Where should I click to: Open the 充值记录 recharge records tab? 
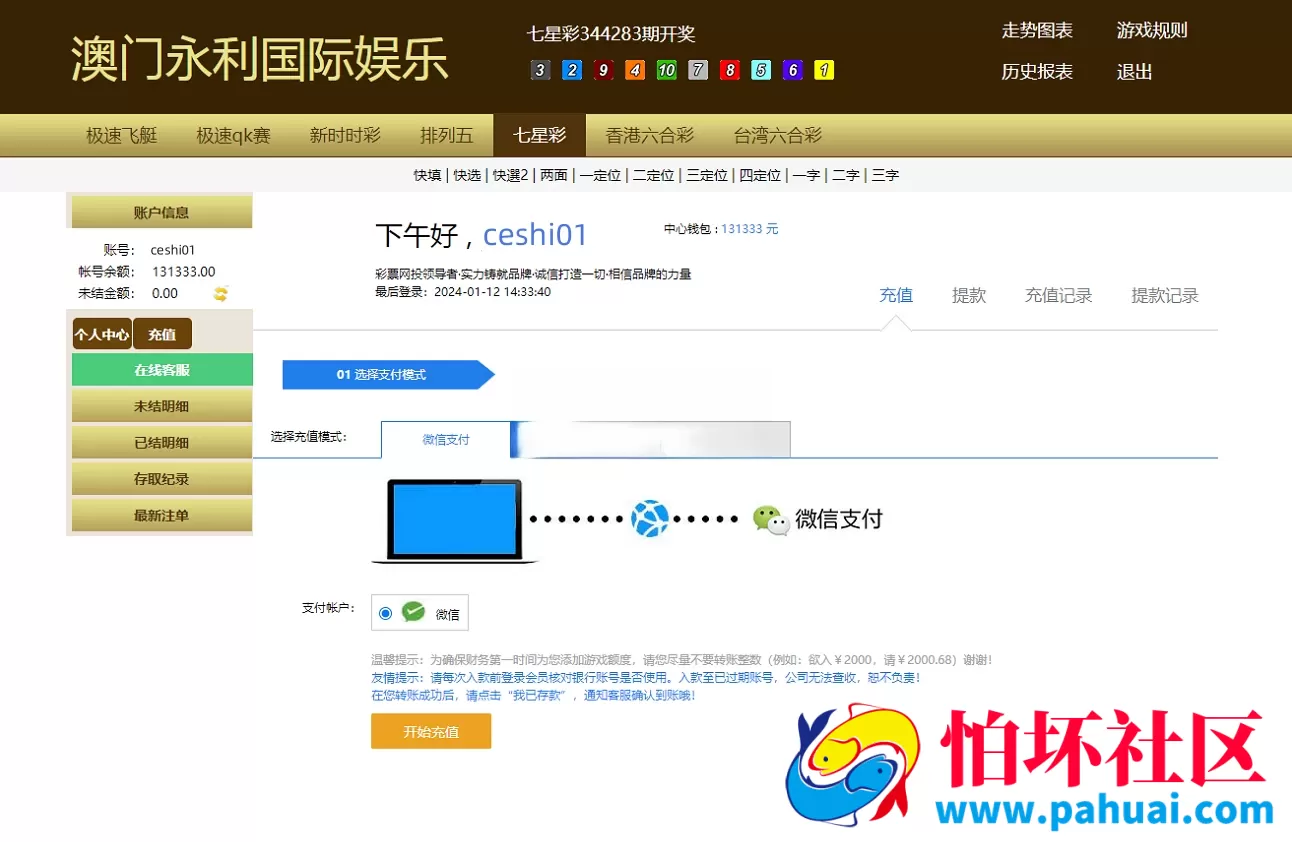pos(1059,295)
